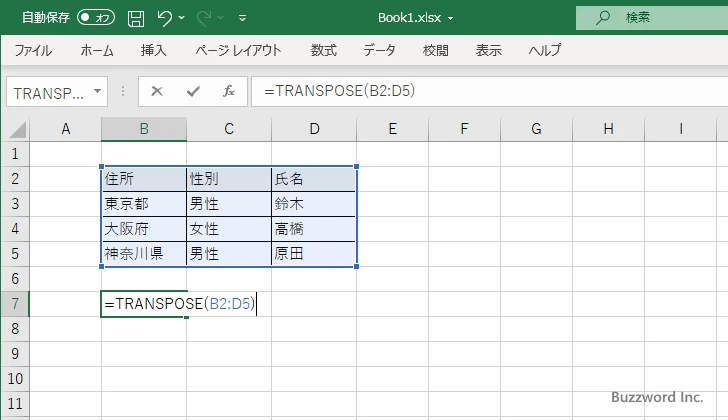Select column C header
The width and height of the screenshot is (728, 420).
coord(229,129)
